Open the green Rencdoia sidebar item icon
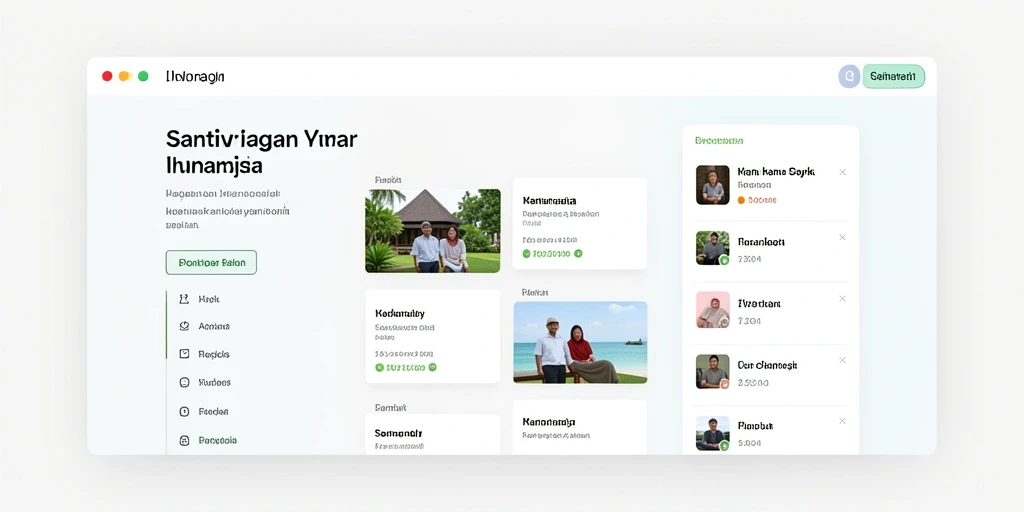 (x=184, y=440)
